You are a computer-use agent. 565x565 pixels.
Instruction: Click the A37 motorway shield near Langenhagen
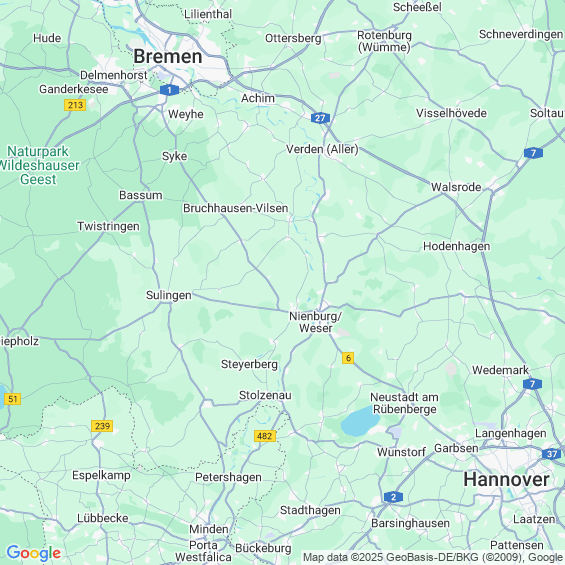click(x=552, y=454)
